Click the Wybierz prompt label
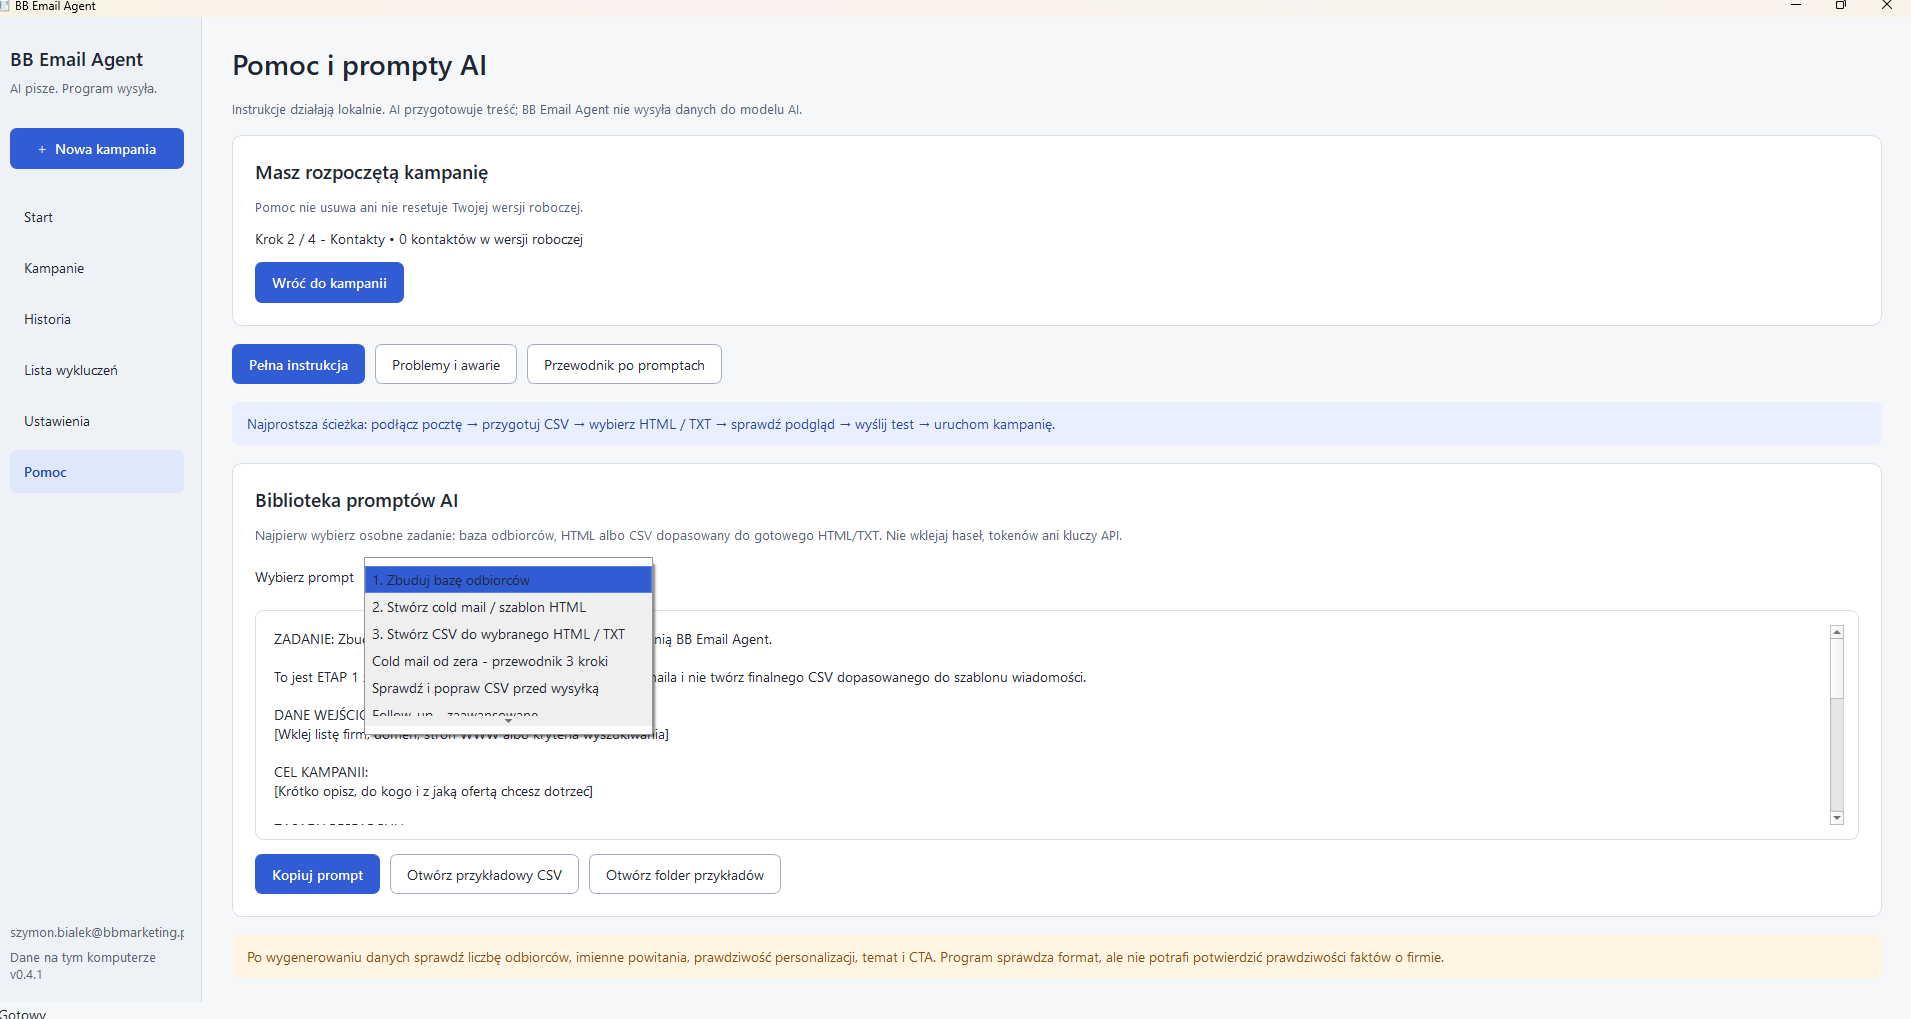Image resolution: width=1911 pixels, height=1019 pixels. coord(304,578)
